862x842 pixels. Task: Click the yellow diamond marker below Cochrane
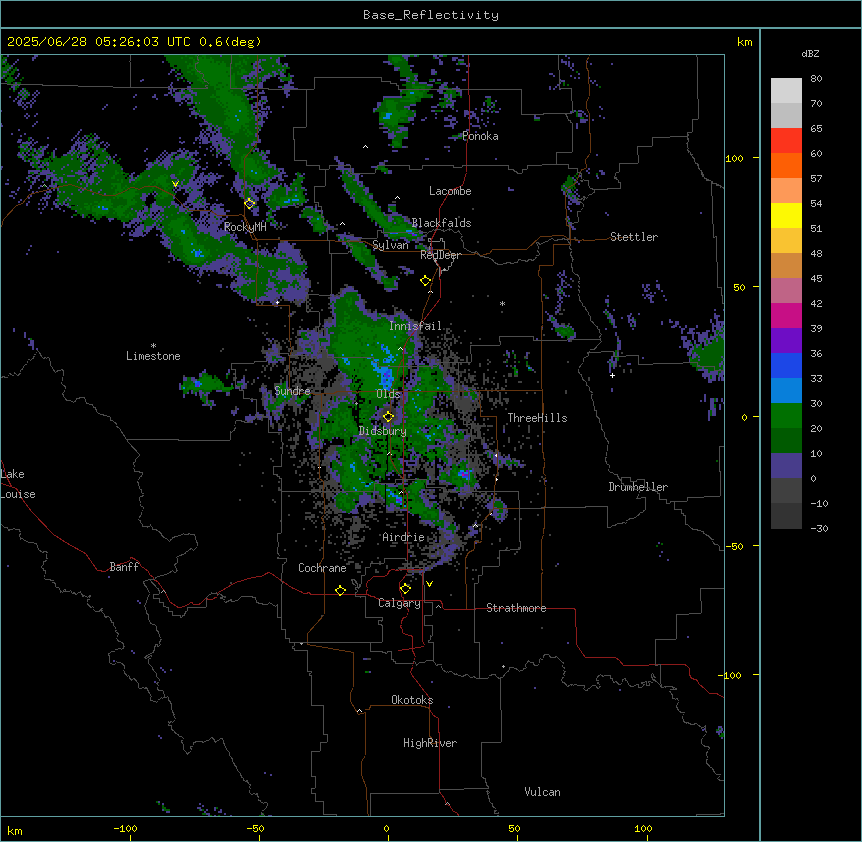340,590
